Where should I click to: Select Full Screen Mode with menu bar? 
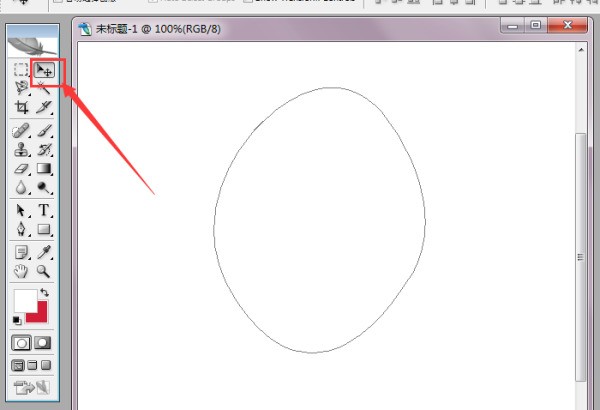tap(33, 365)
